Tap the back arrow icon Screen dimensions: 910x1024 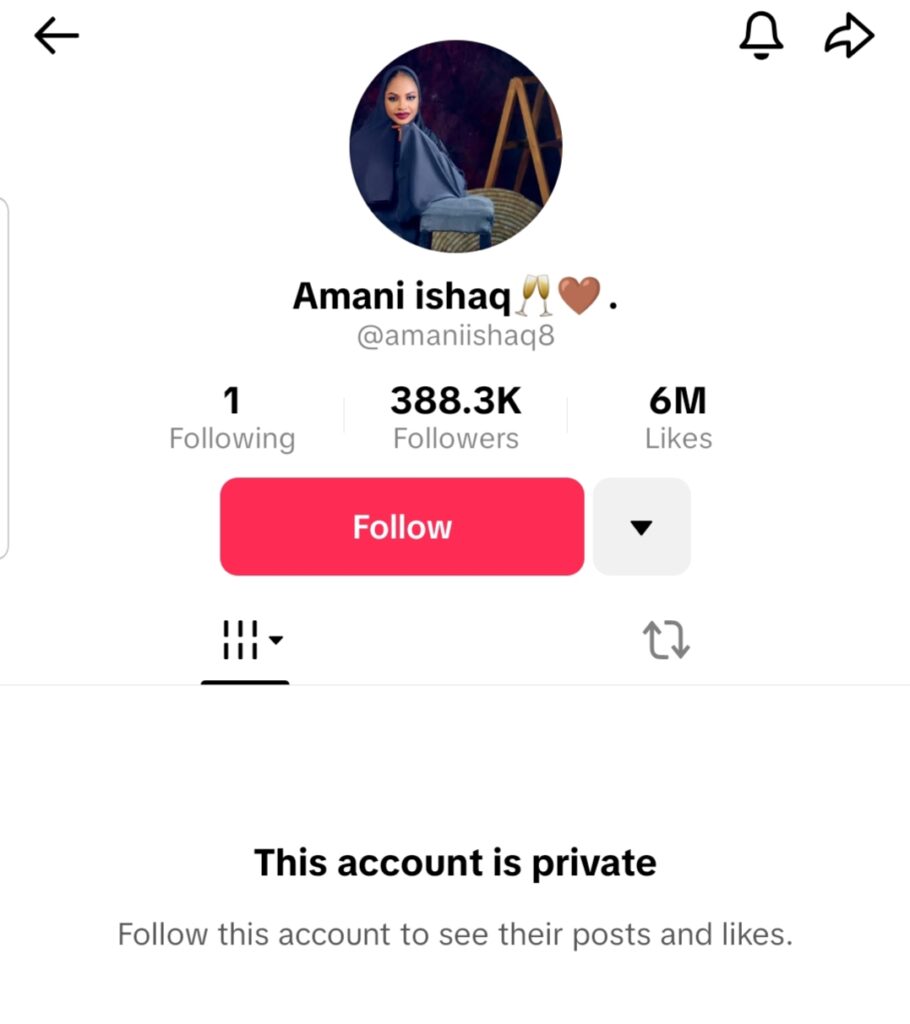pos(56,37)
